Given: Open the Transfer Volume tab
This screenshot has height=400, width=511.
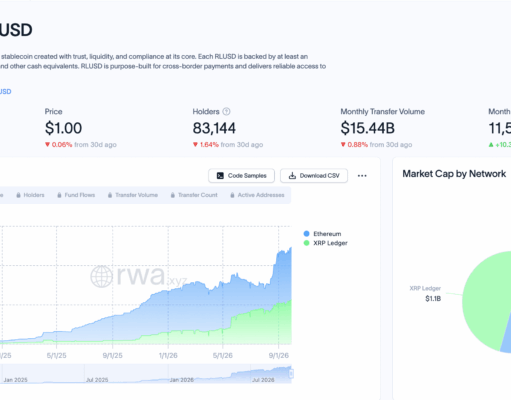Looking at the screenshot, I should click(x=133, y=195).
